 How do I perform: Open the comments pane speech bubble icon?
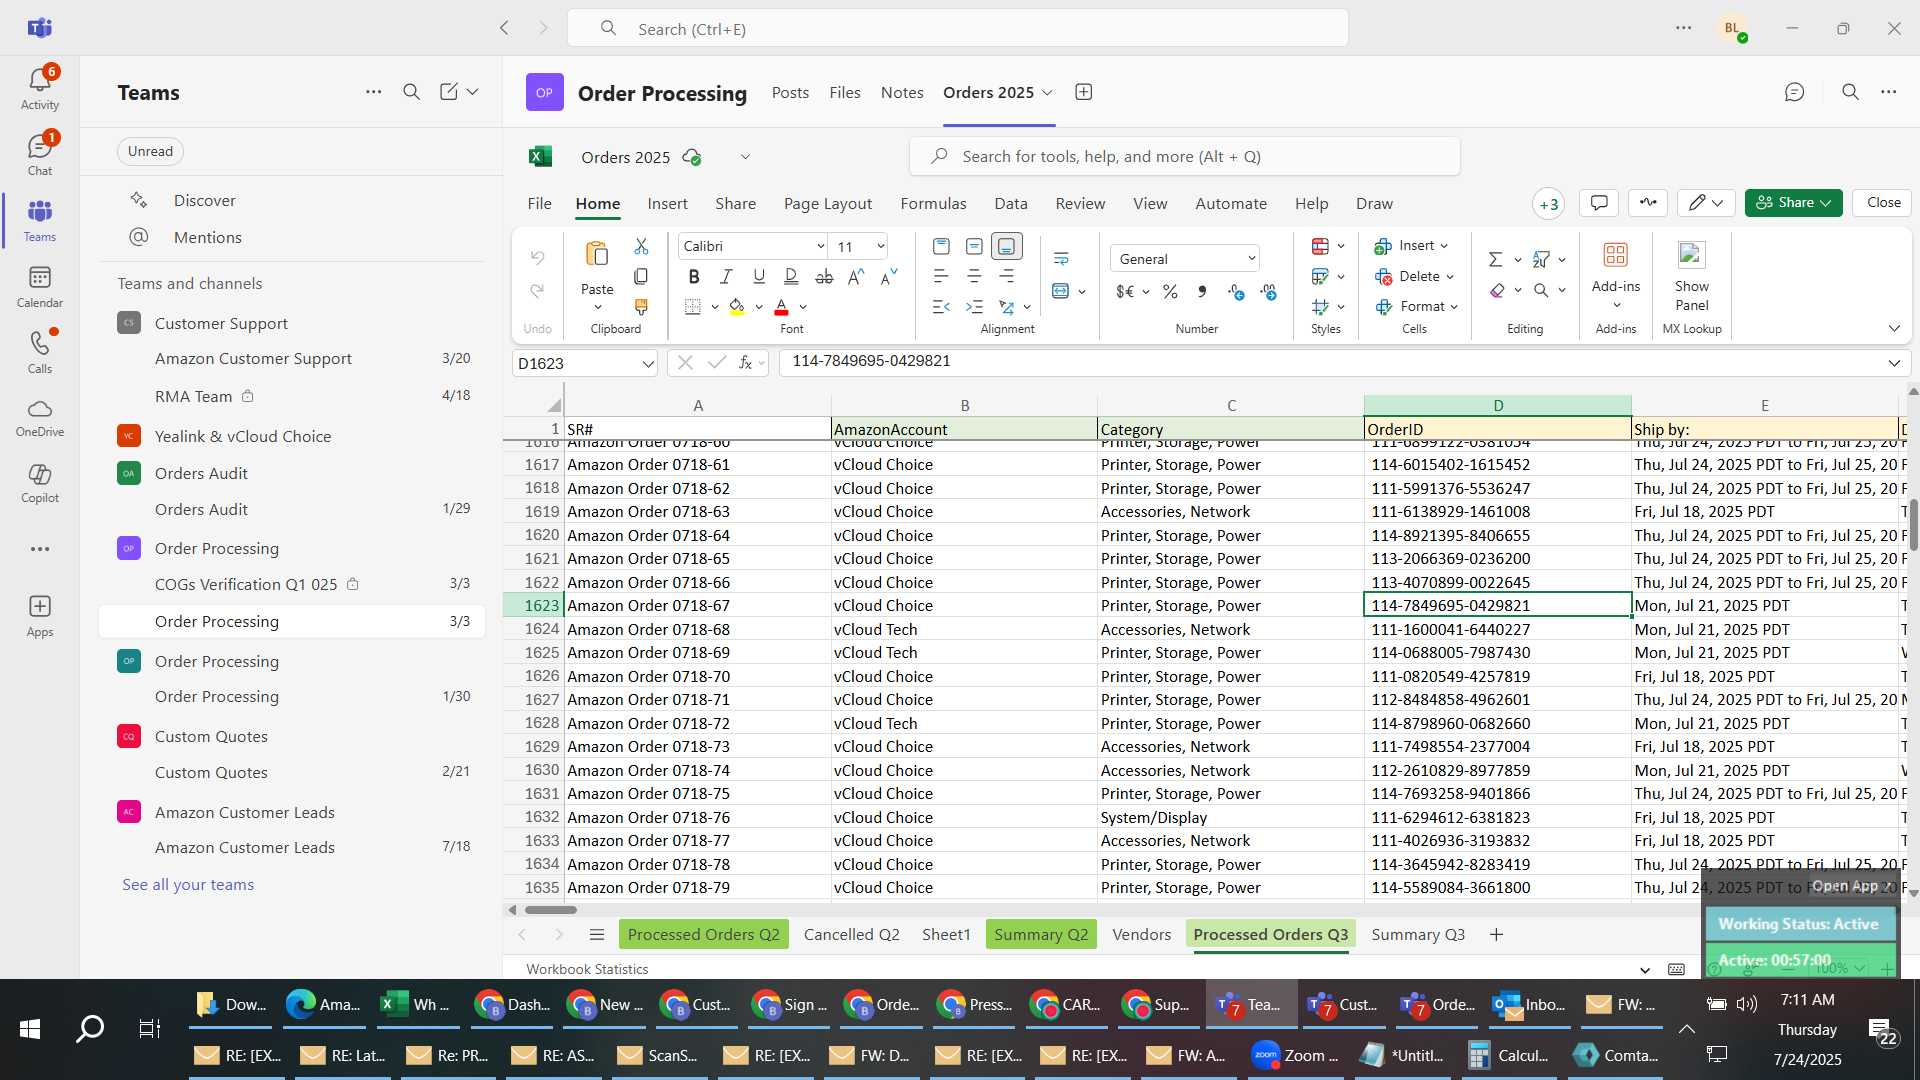[1599, 203]
